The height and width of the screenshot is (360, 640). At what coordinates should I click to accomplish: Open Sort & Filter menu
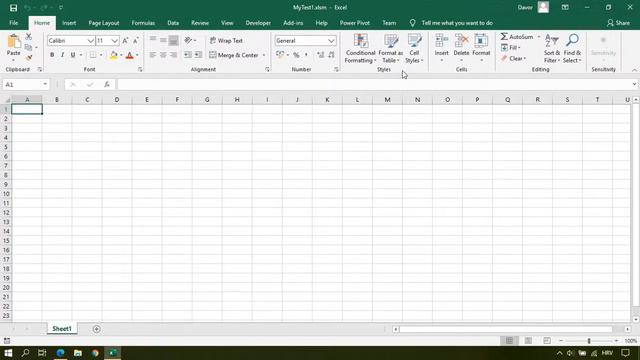coord(552,49)
